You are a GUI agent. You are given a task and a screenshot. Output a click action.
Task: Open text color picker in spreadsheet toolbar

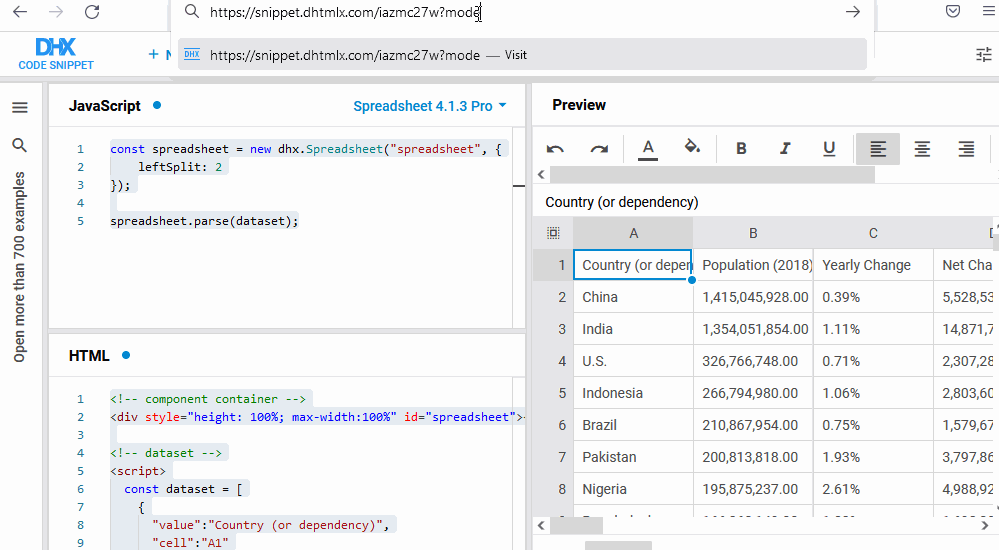click(648, 149)
